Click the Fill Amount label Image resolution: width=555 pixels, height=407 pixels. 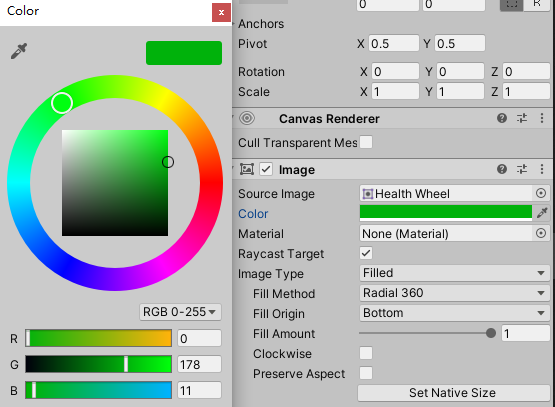click(x=284, y=334)
